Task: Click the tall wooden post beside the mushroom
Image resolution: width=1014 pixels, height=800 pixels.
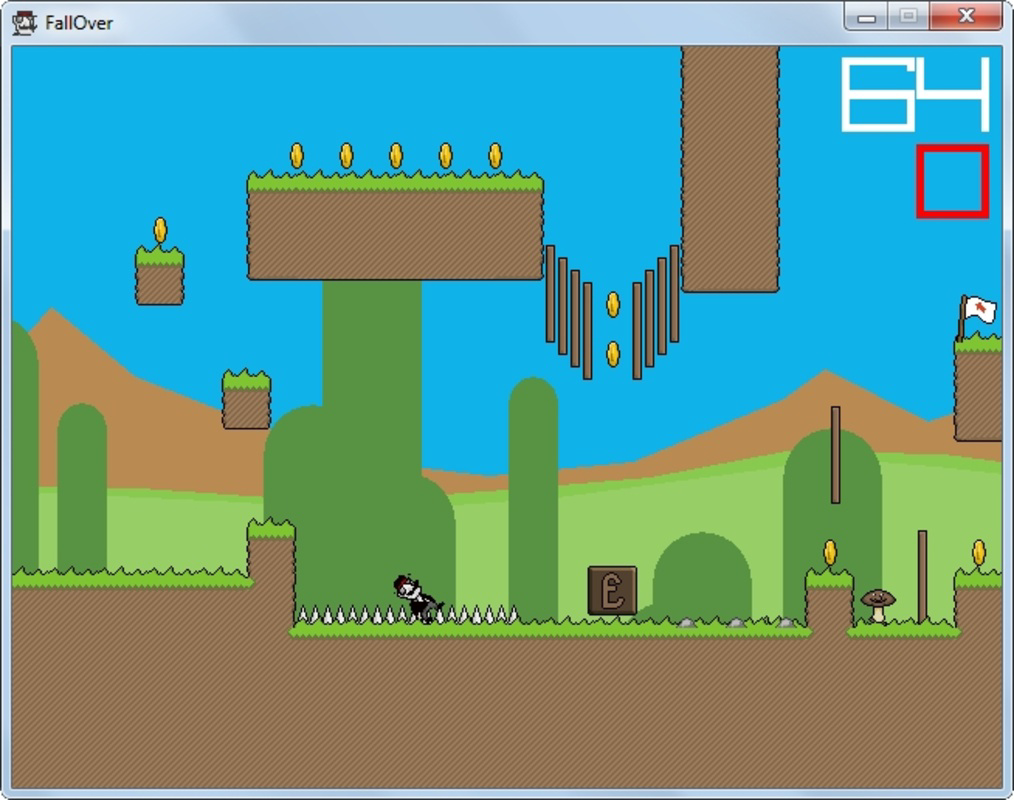Action: tap(922, 577)
